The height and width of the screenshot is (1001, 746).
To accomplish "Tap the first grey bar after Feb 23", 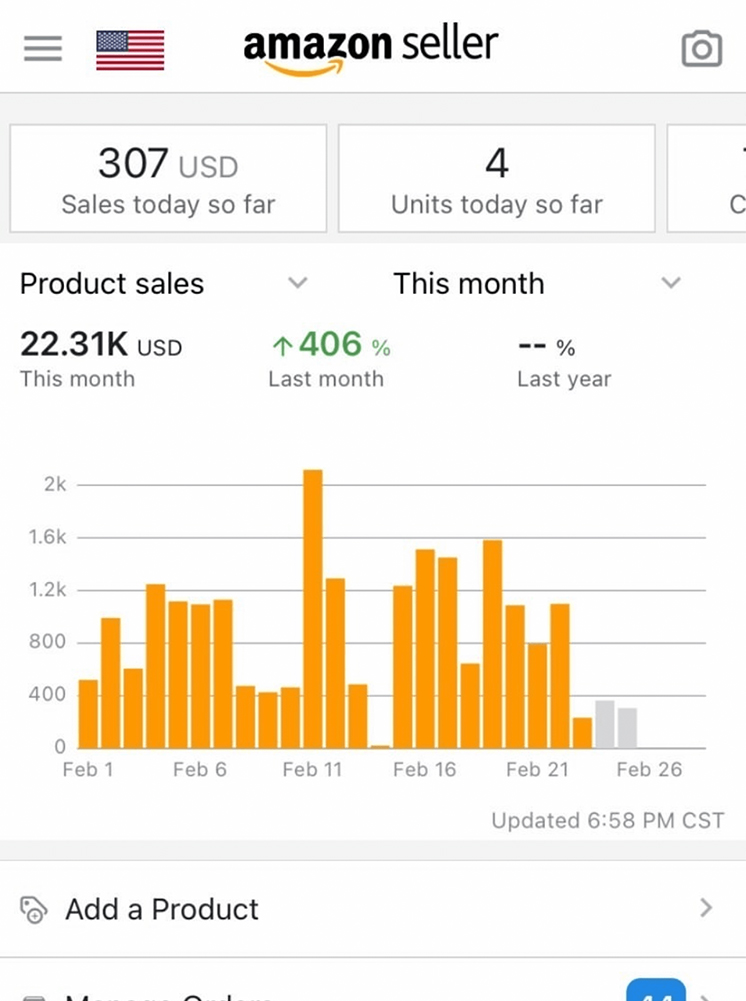I will tap(605, 724).
